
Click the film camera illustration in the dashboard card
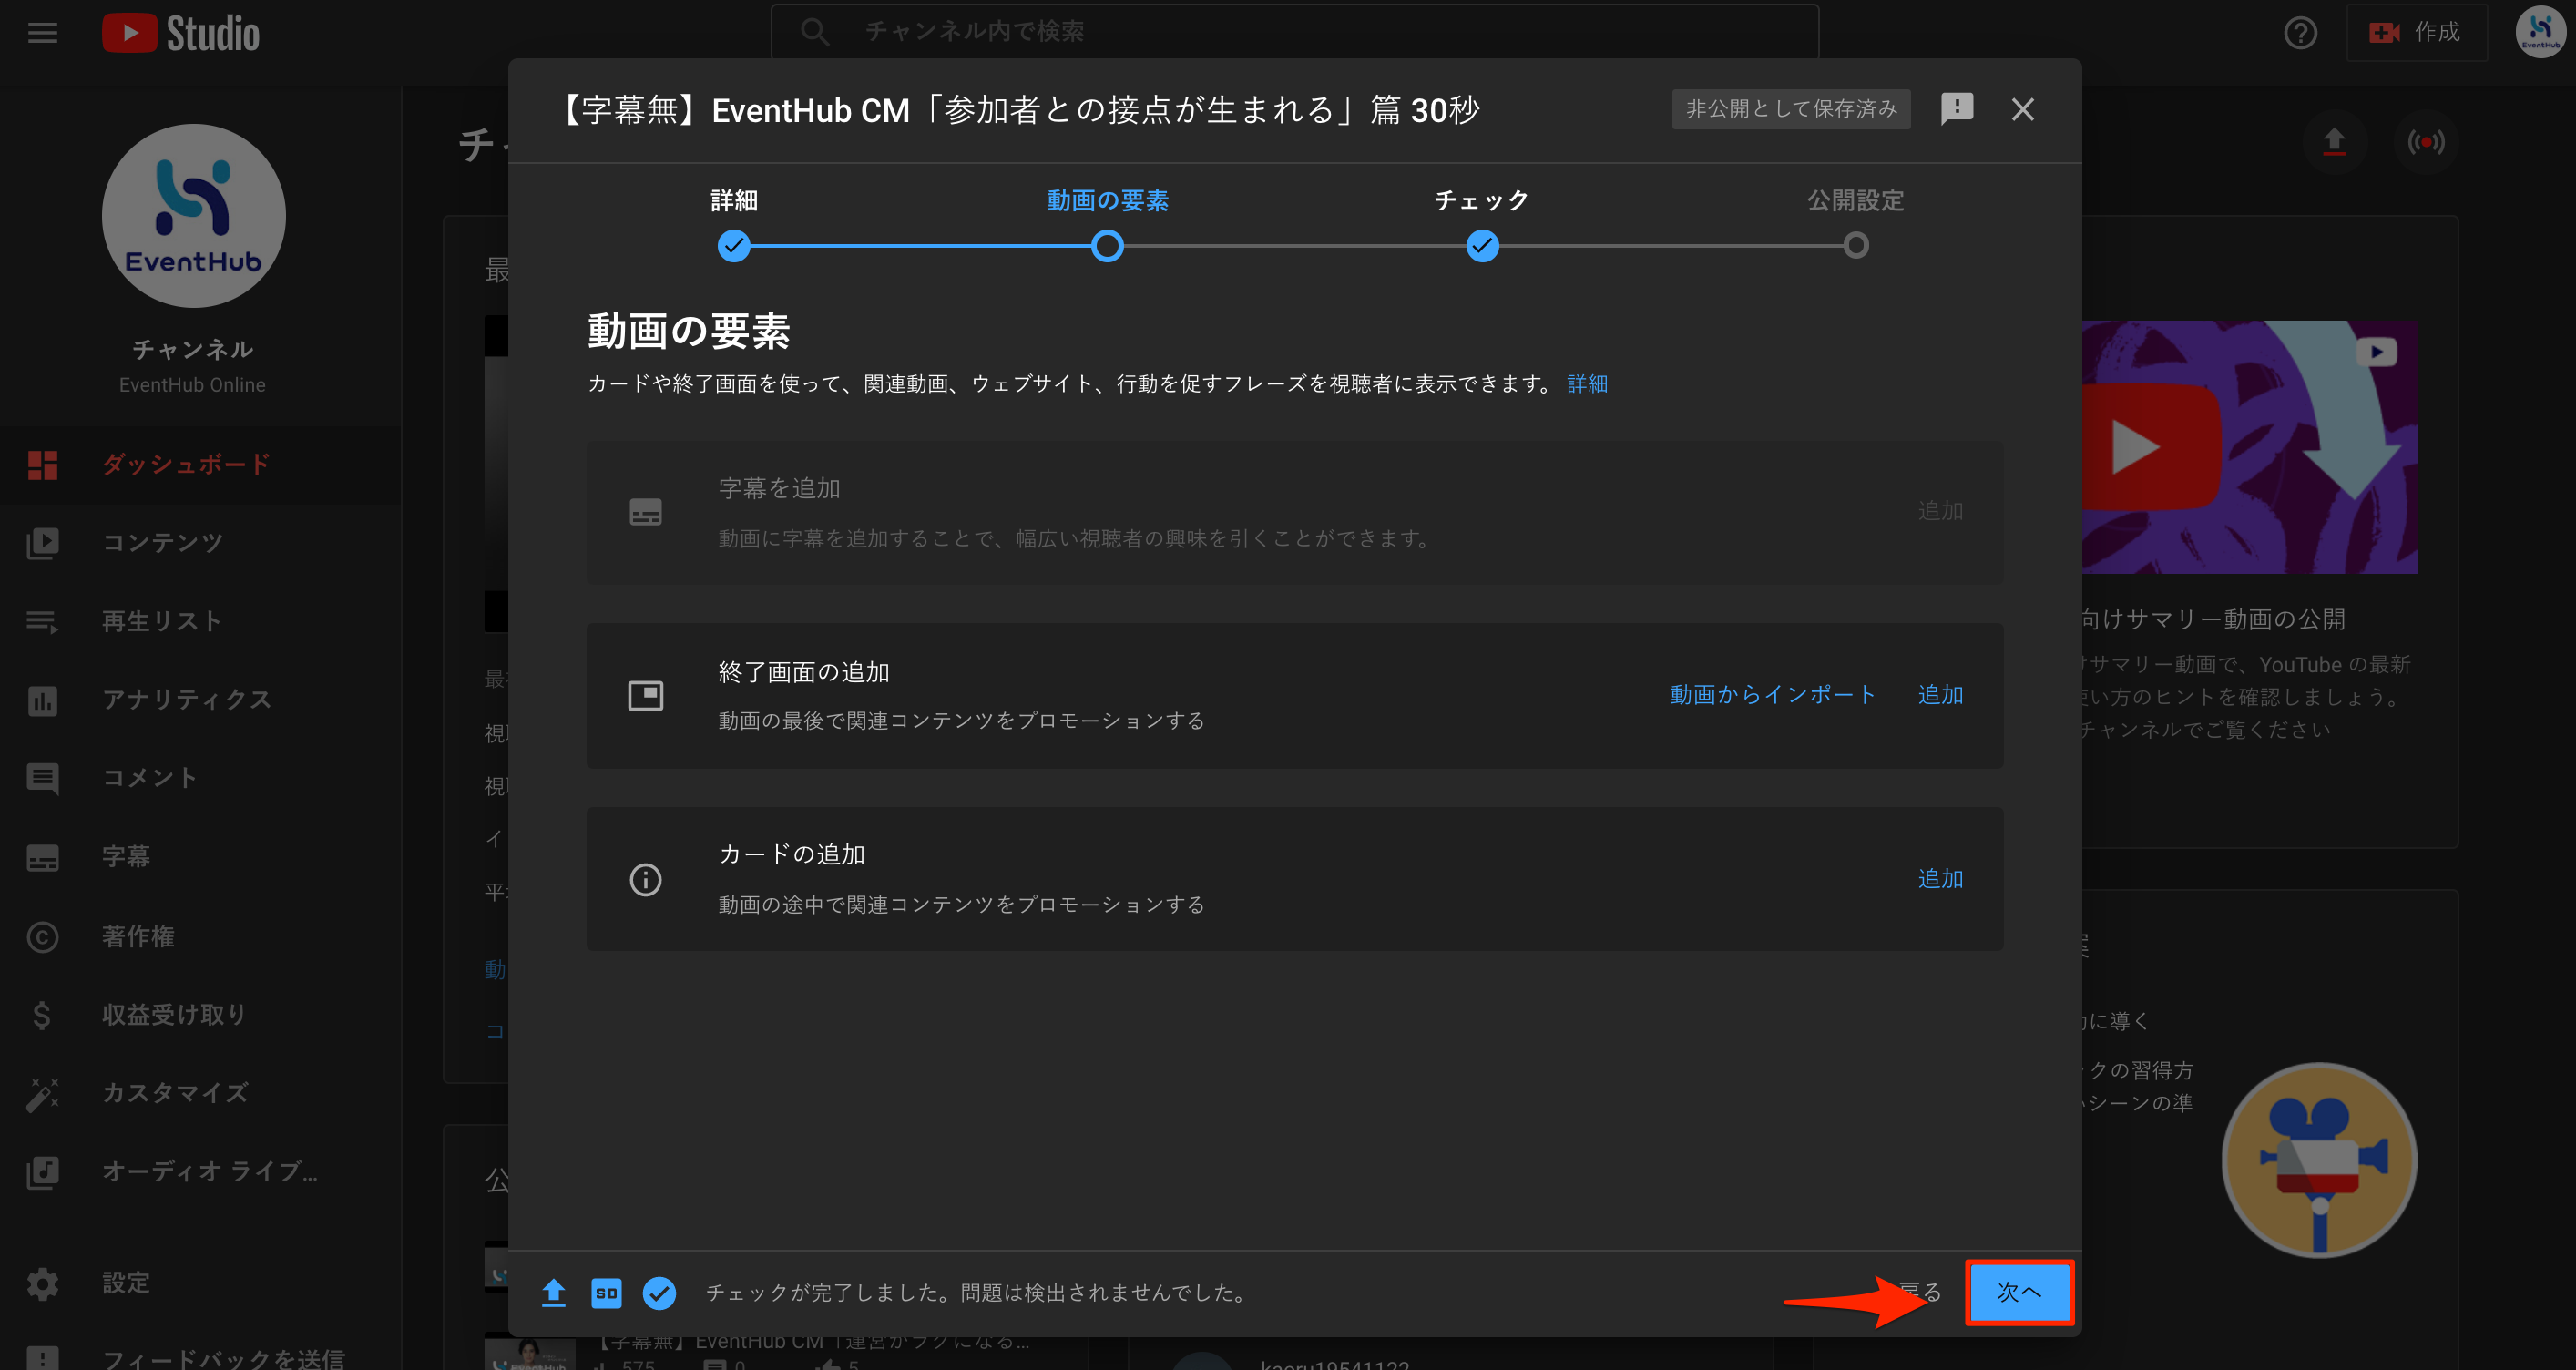point(2319,1160)
